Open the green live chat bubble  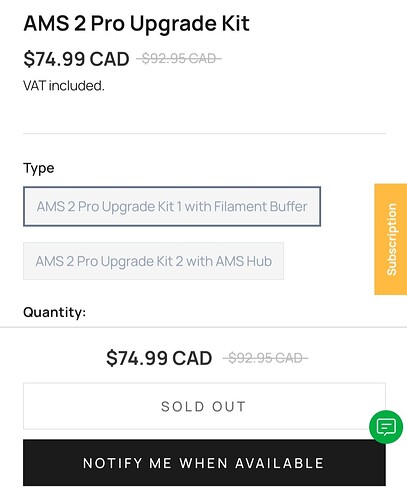tap(386, 427)
